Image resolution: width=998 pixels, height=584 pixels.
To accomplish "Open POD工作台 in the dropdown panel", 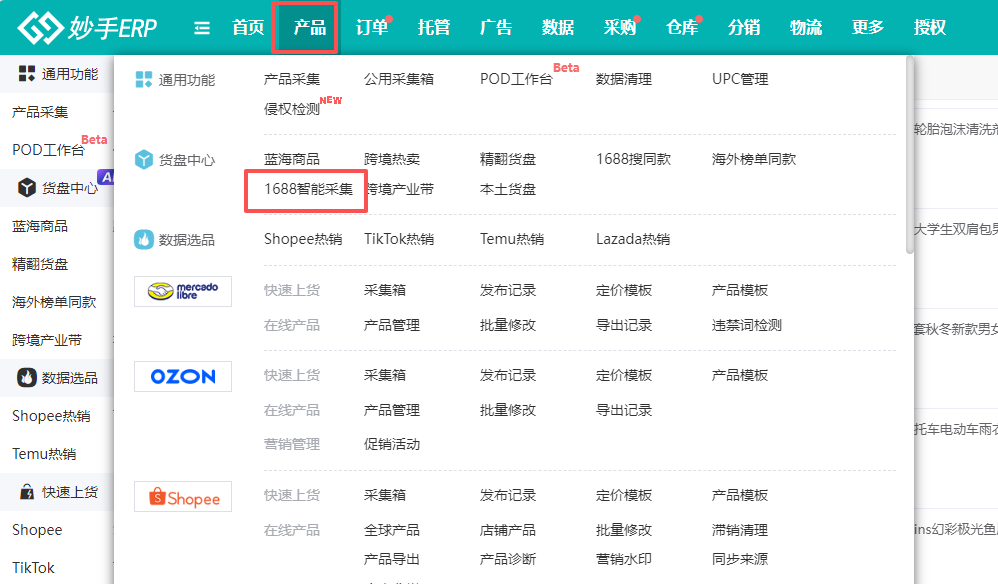I will [516, 79].
